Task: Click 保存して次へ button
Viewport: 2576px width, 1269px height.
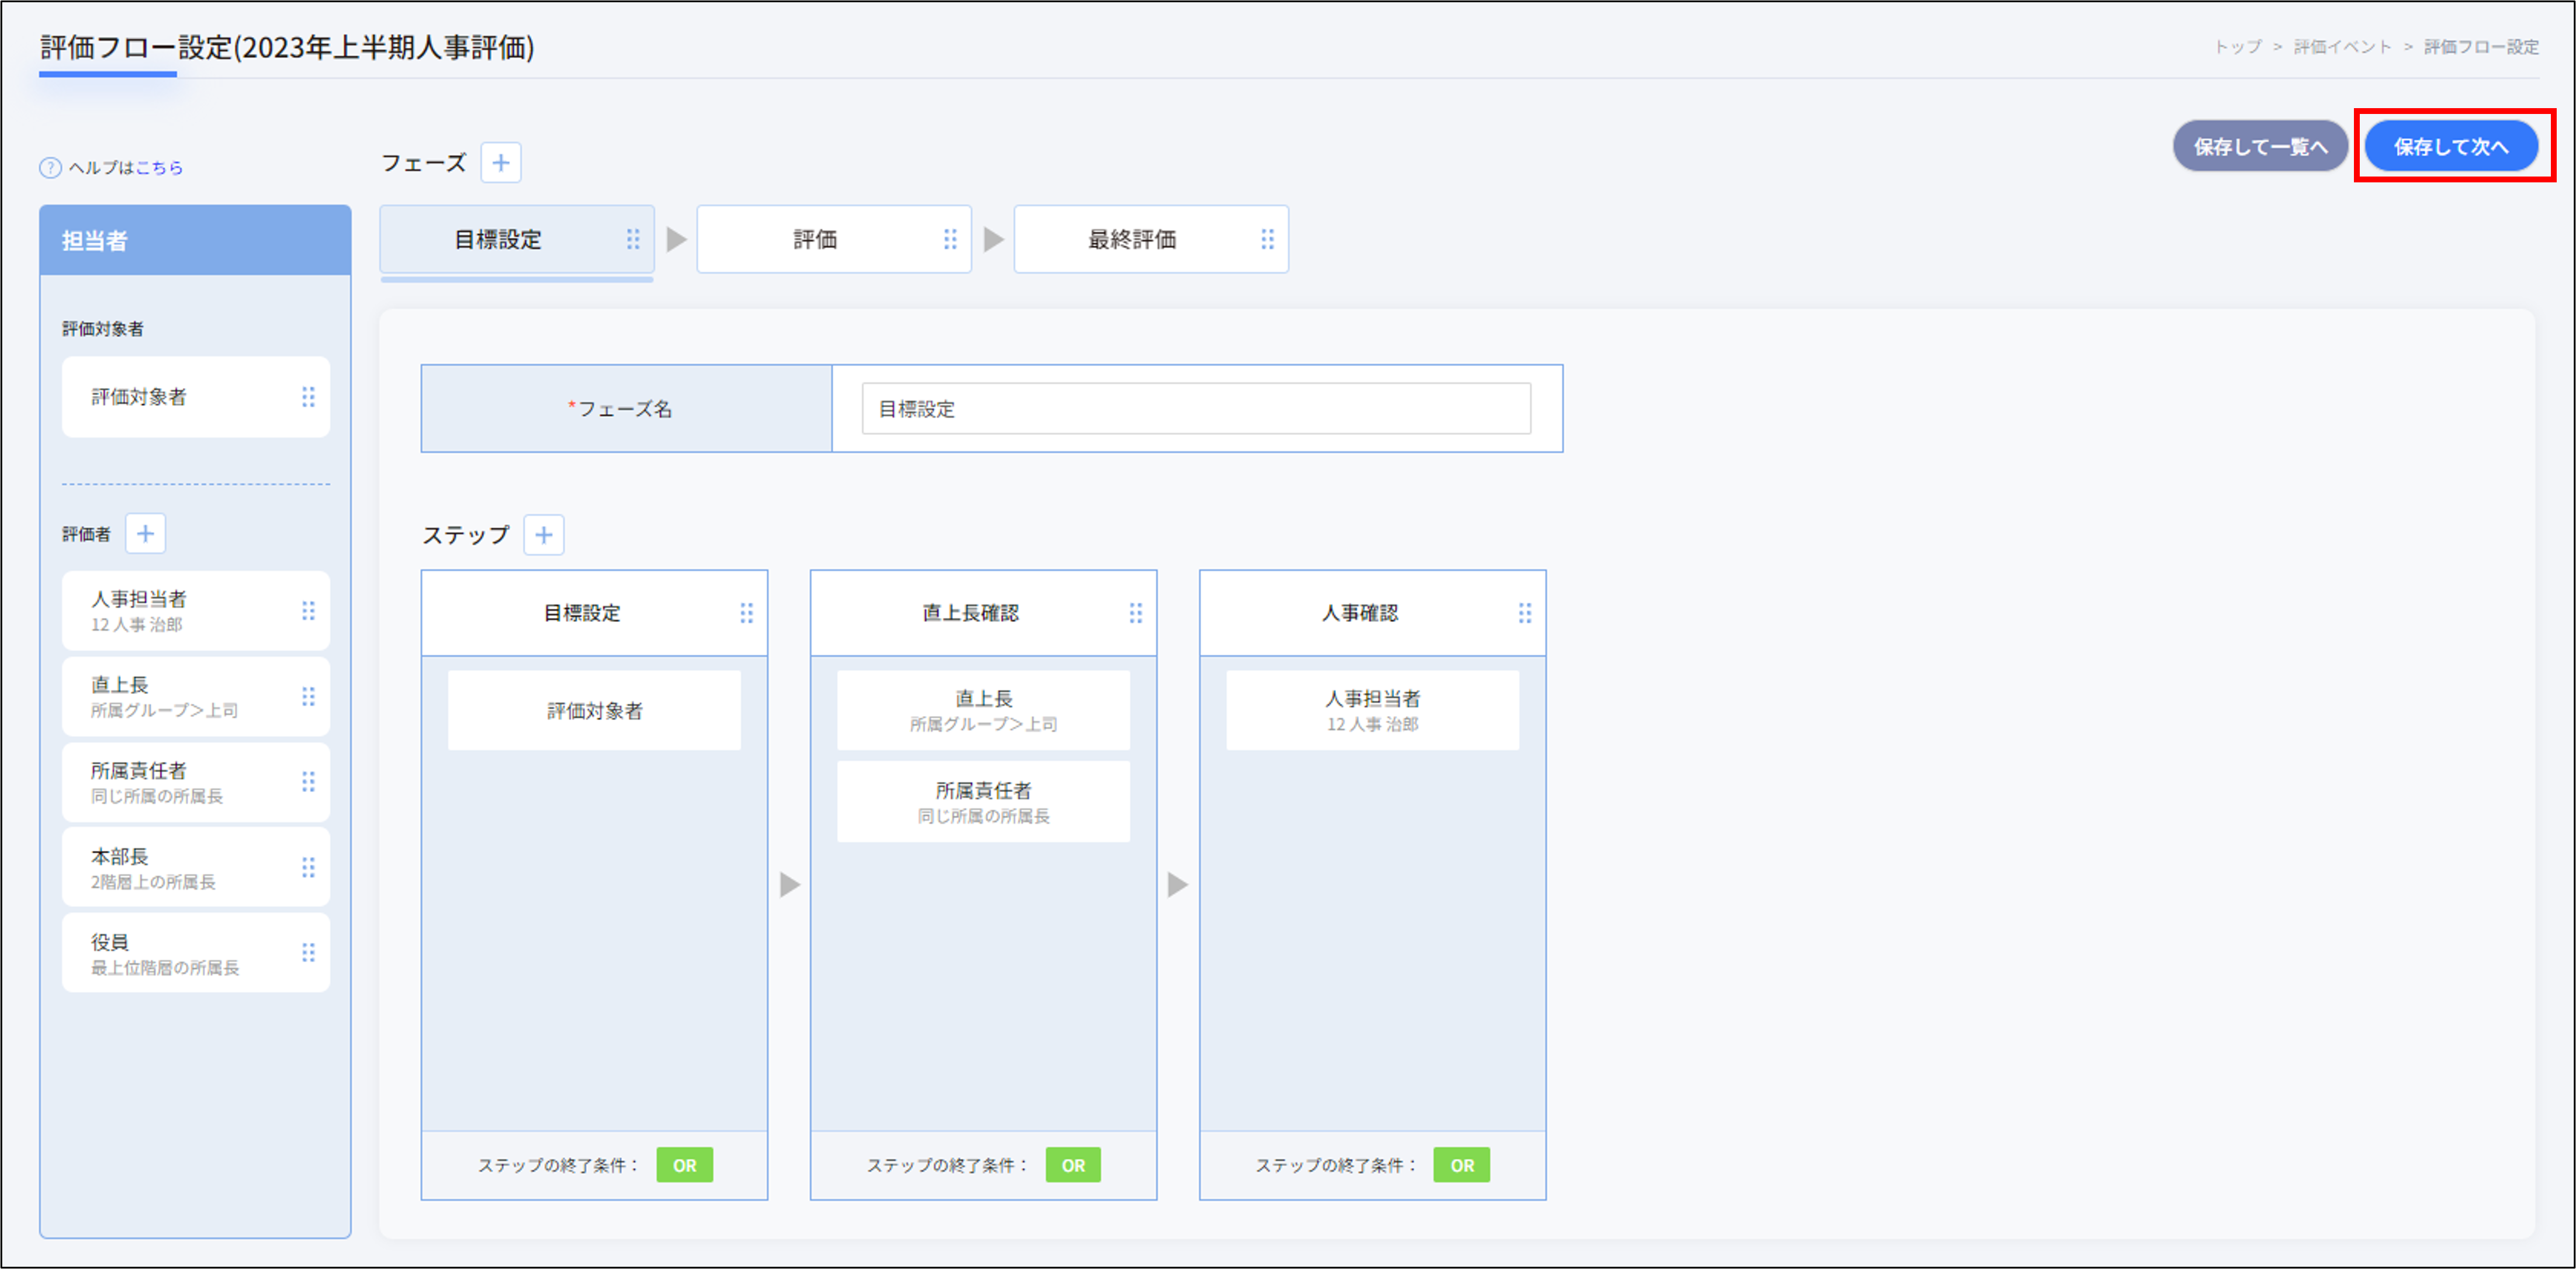Action: [2450, 146]
